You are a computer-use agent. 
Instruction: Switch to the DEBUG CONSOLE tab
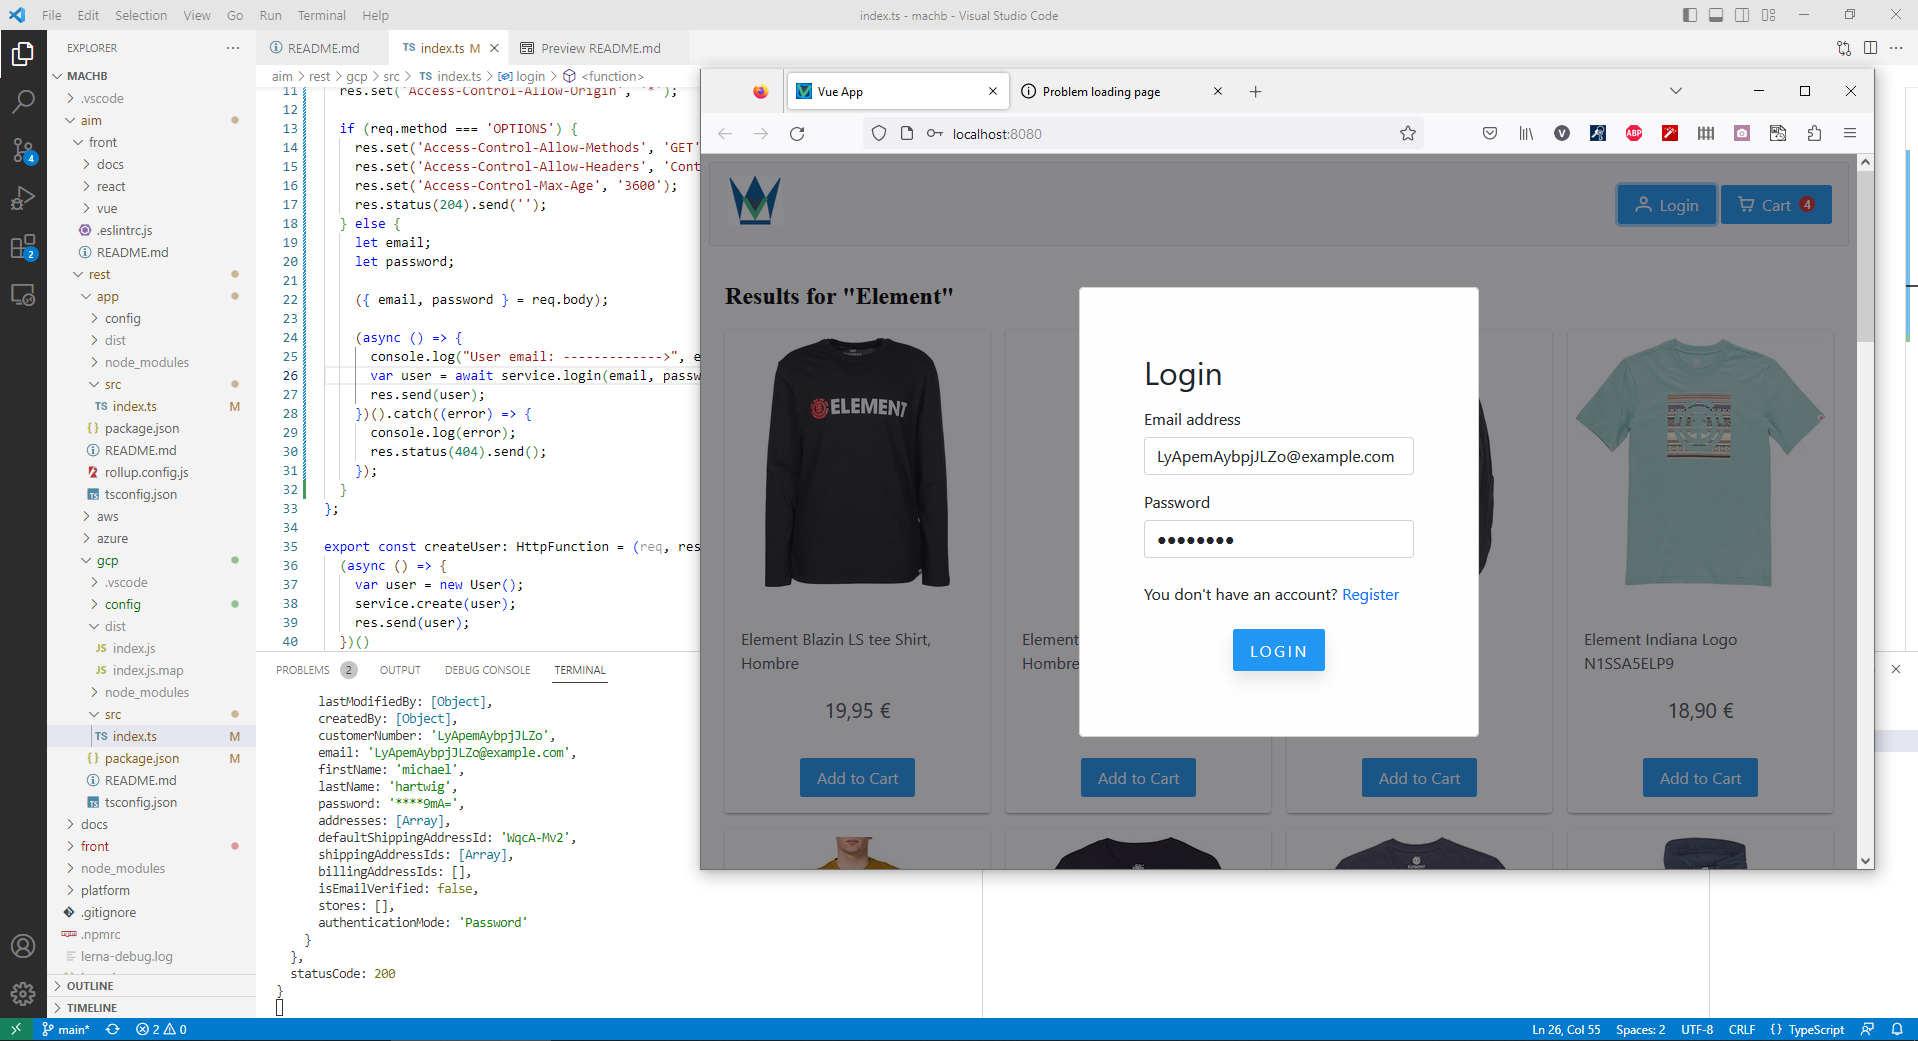488,670
